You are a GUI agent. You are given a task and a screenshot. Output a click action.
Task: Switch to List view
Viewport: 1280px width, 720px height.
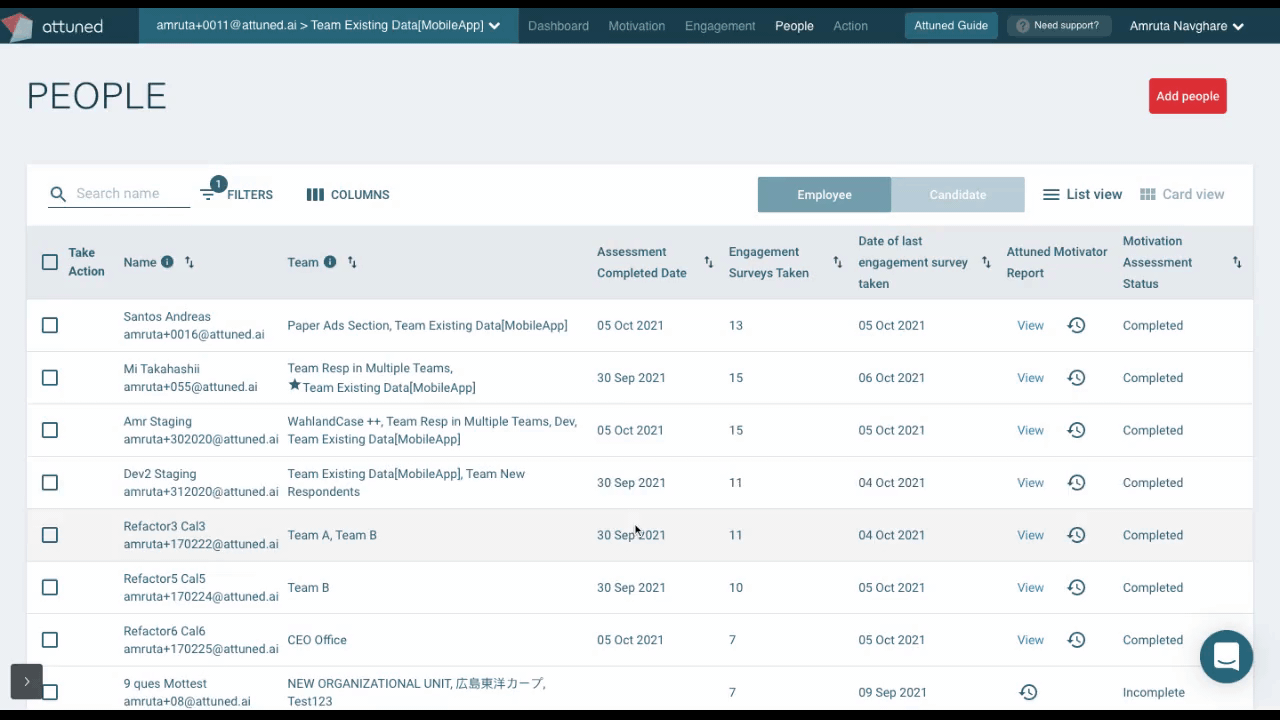click(1082, 195)
